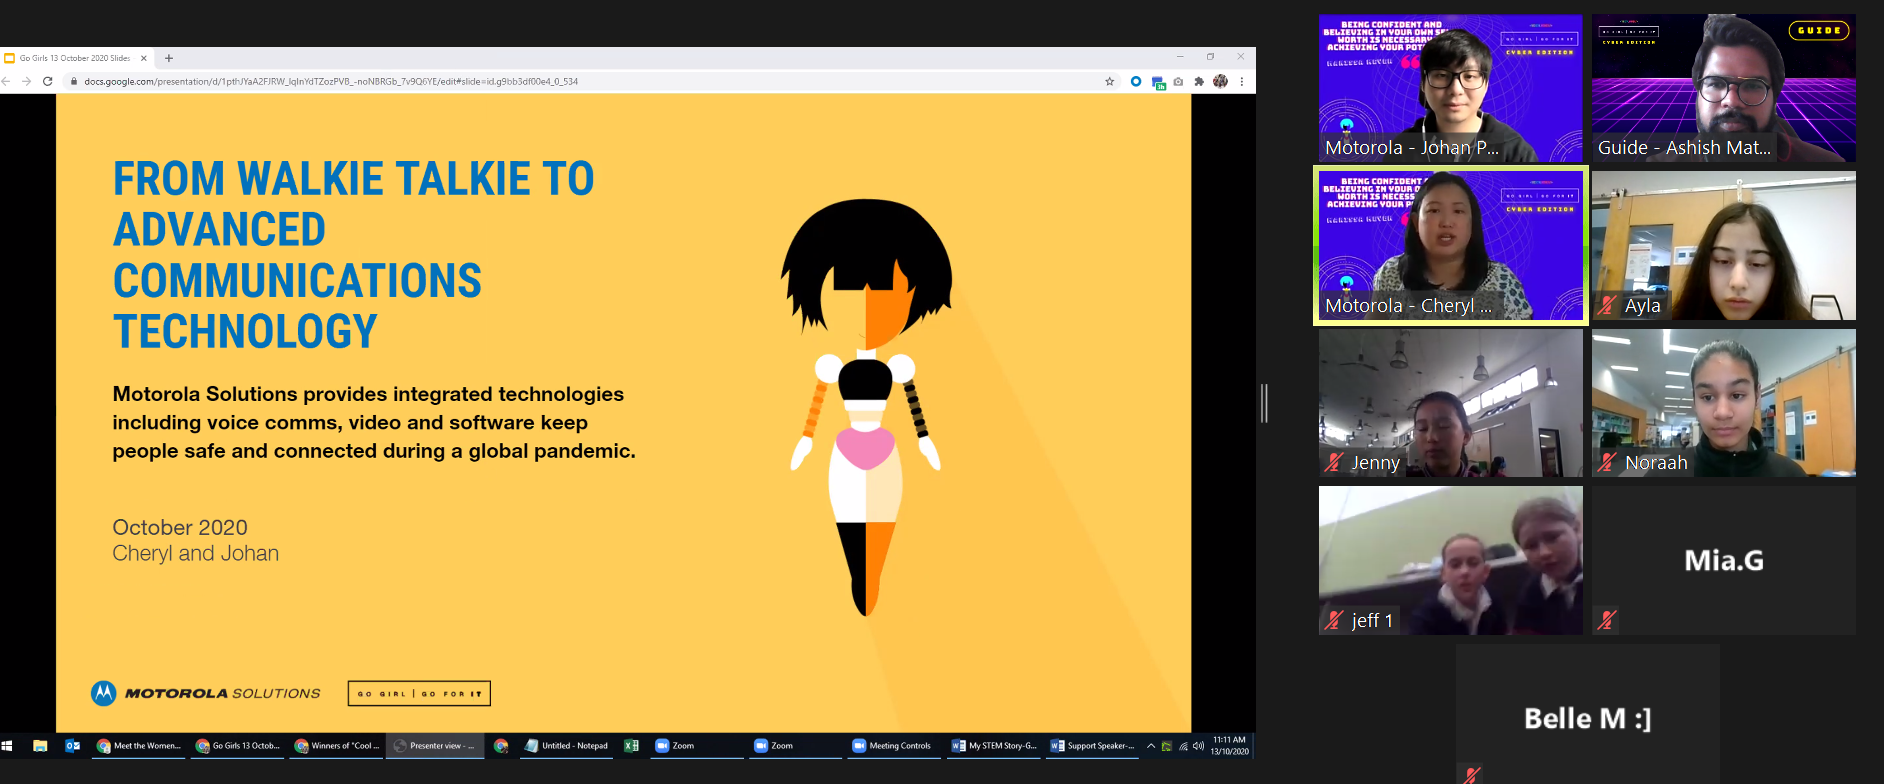Open Support Speaker Word document
The width and height of the screenshot is (1884, 784).
(1092, 745)
